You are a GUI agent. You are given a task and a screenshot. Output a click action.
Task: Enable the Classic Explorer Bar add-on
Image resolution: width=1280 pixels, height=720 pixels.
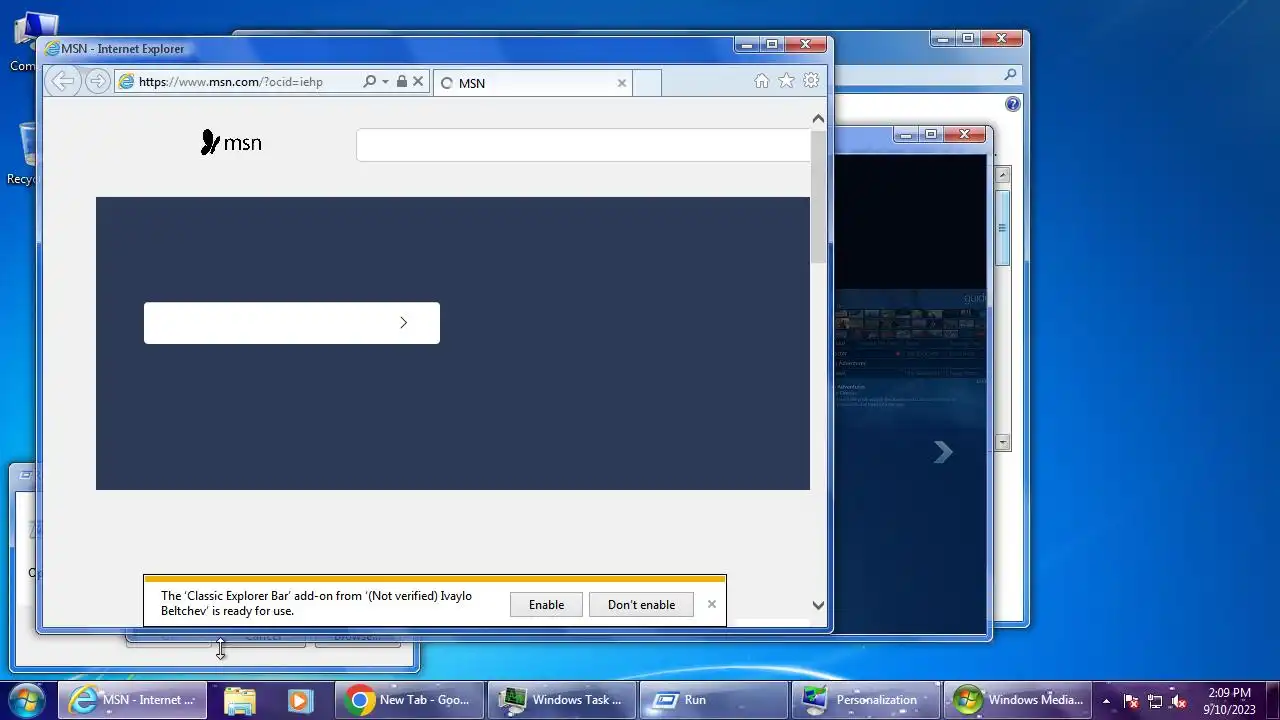[x=546, y=604]
